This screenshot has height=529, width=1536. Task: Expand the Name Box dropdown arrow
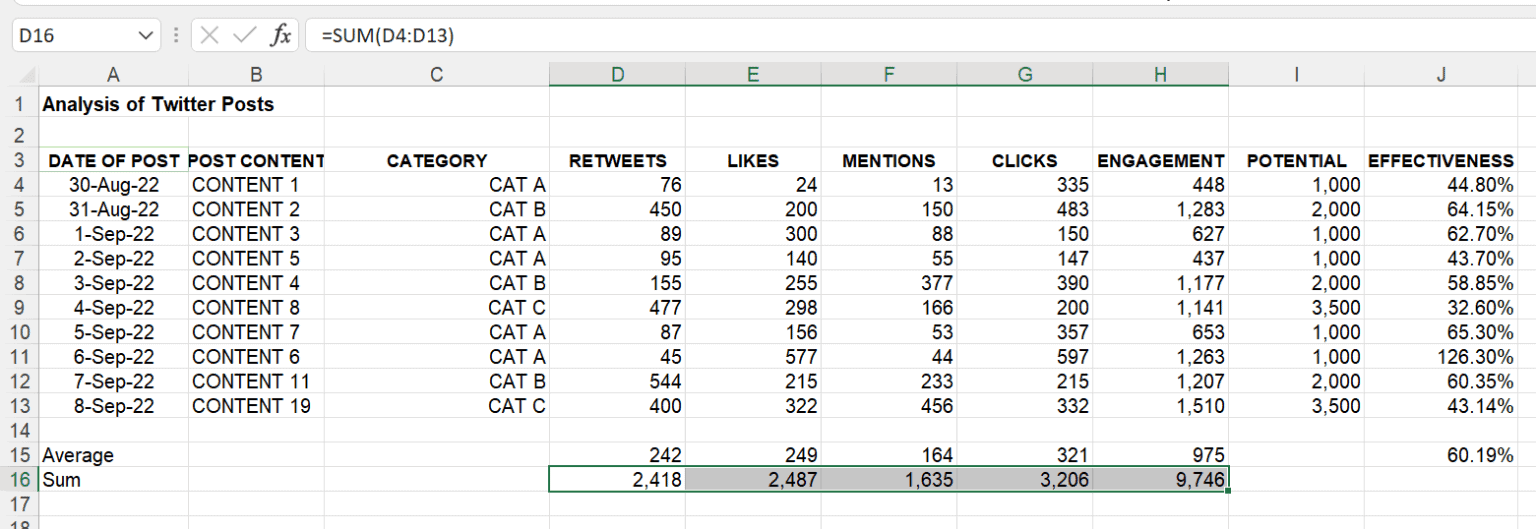146,36
